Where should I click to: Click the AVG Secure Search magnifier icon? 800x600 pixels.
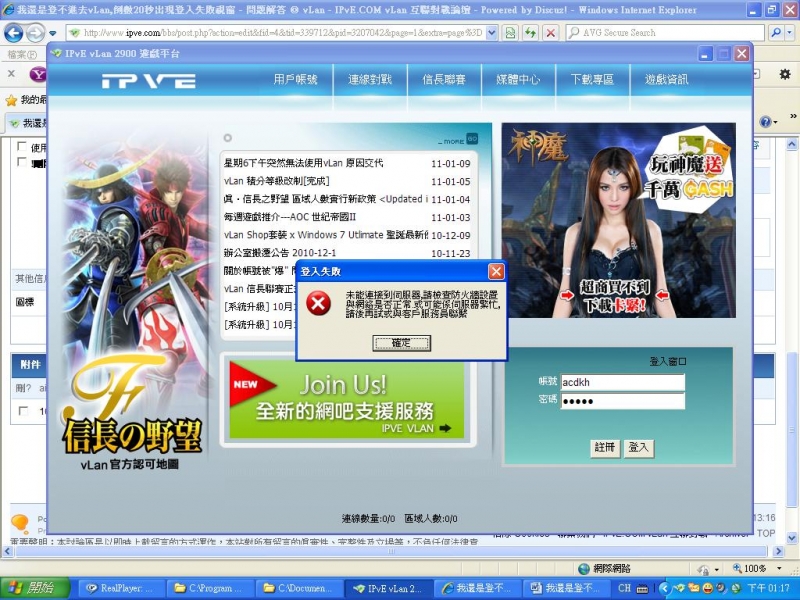point(573,32)
